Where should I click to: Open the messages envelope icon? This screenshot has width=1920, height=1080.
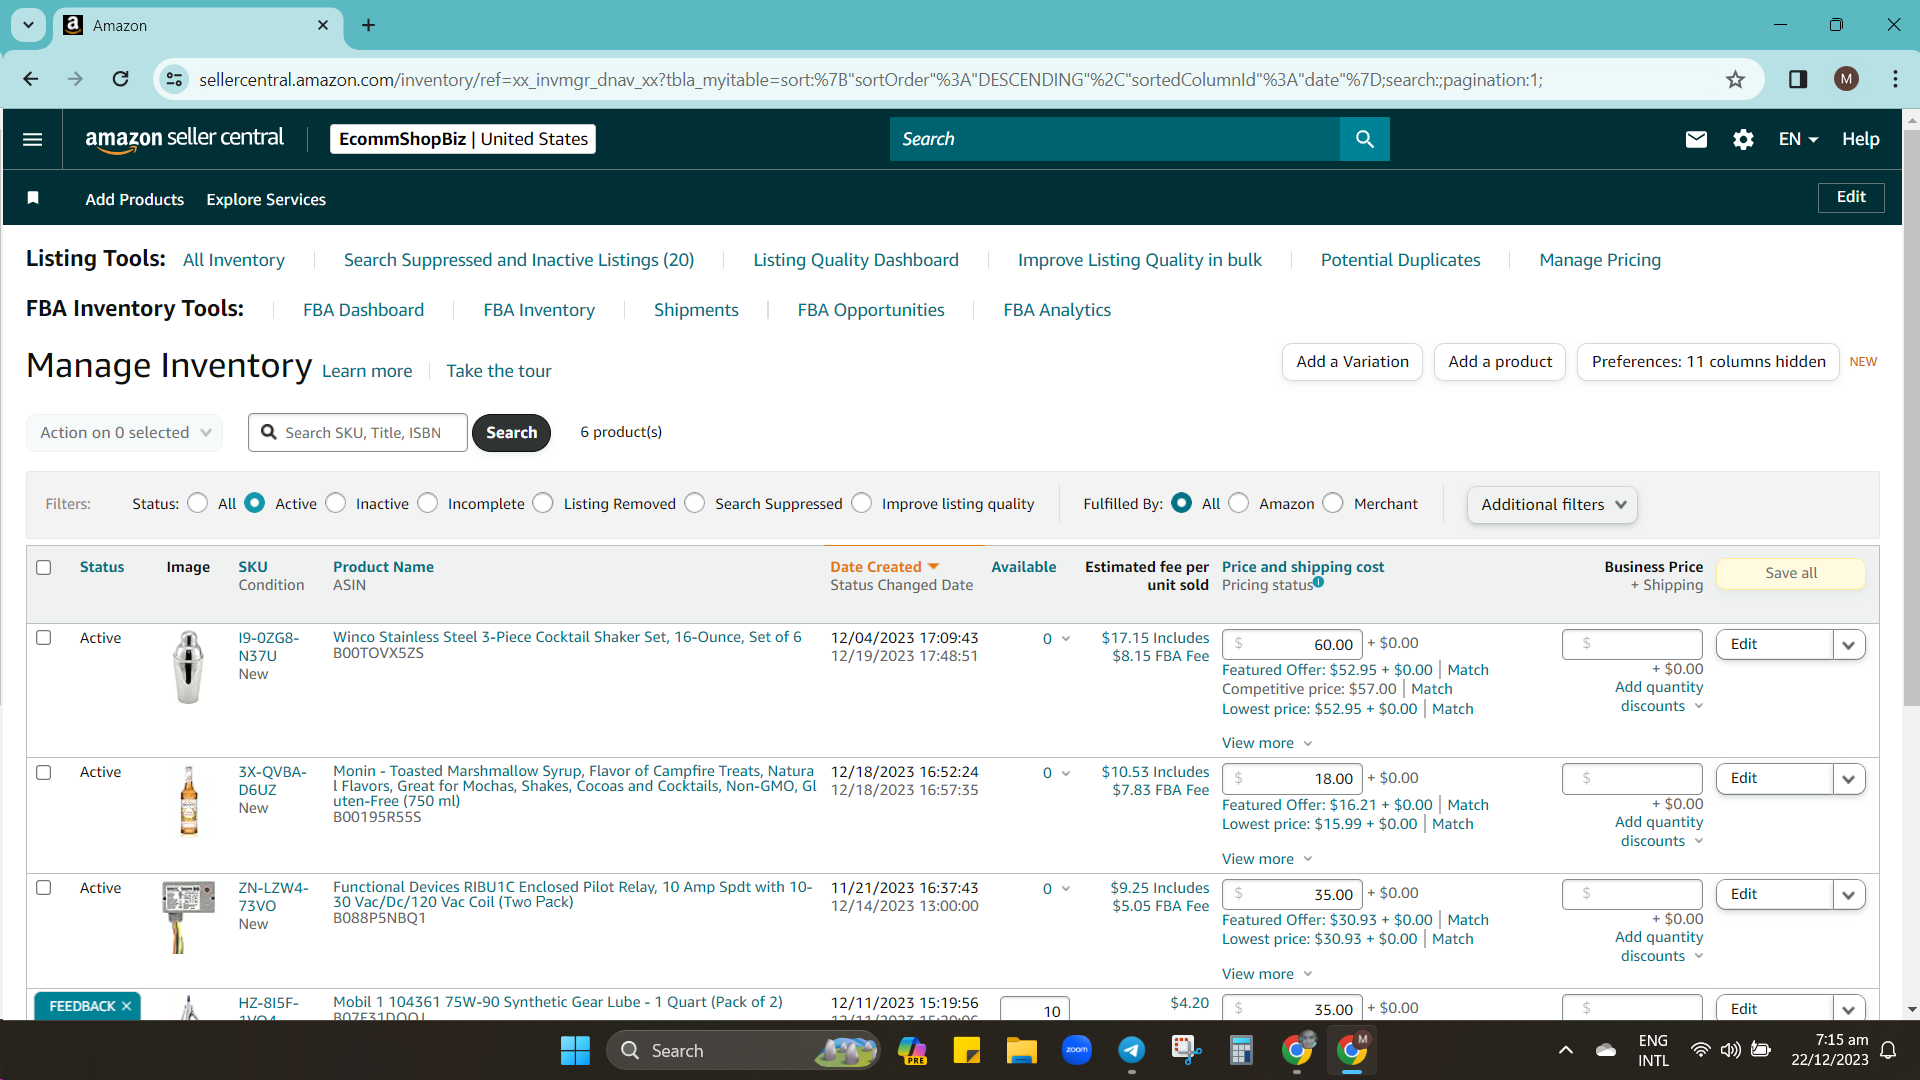click(x=1696, y=139)
